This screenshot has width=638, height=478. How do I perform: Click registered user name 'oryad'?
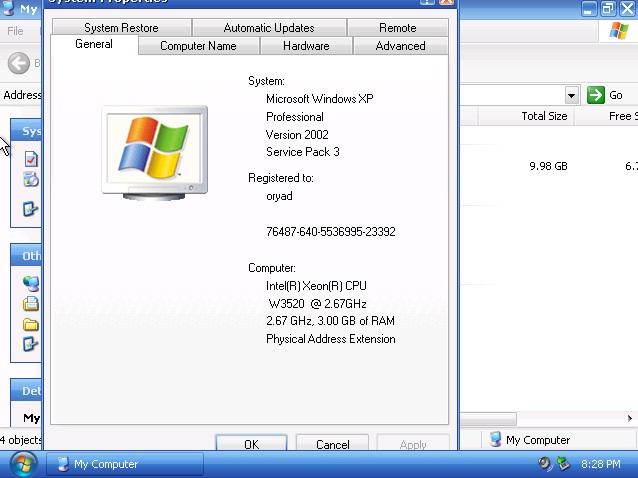pyautogui.click(x=279, y=196)
